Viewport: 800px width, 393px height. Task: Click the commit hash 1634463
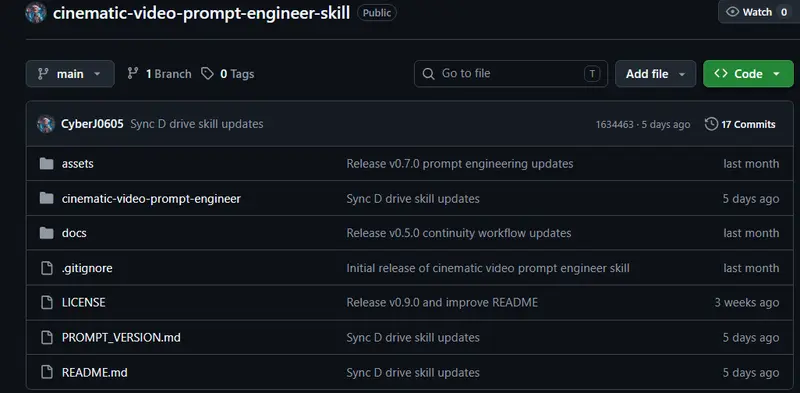614,125
